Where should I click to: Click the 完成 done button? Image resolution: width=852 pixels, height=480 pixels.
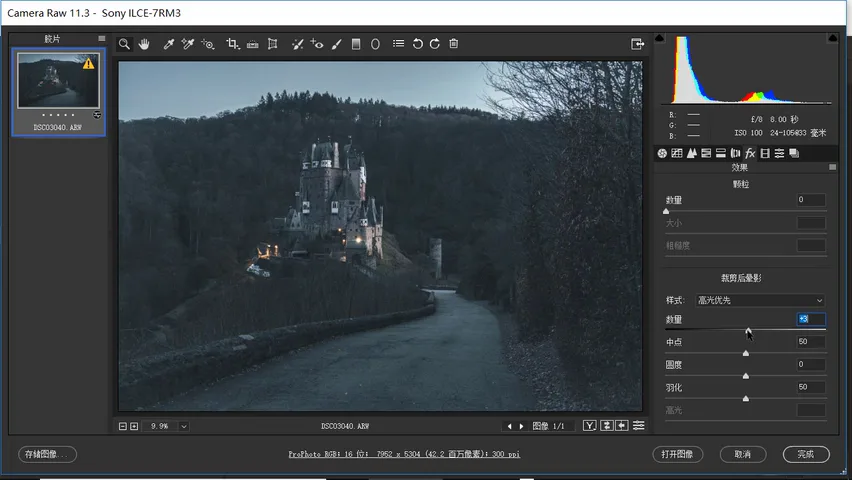tap(806, 454)
